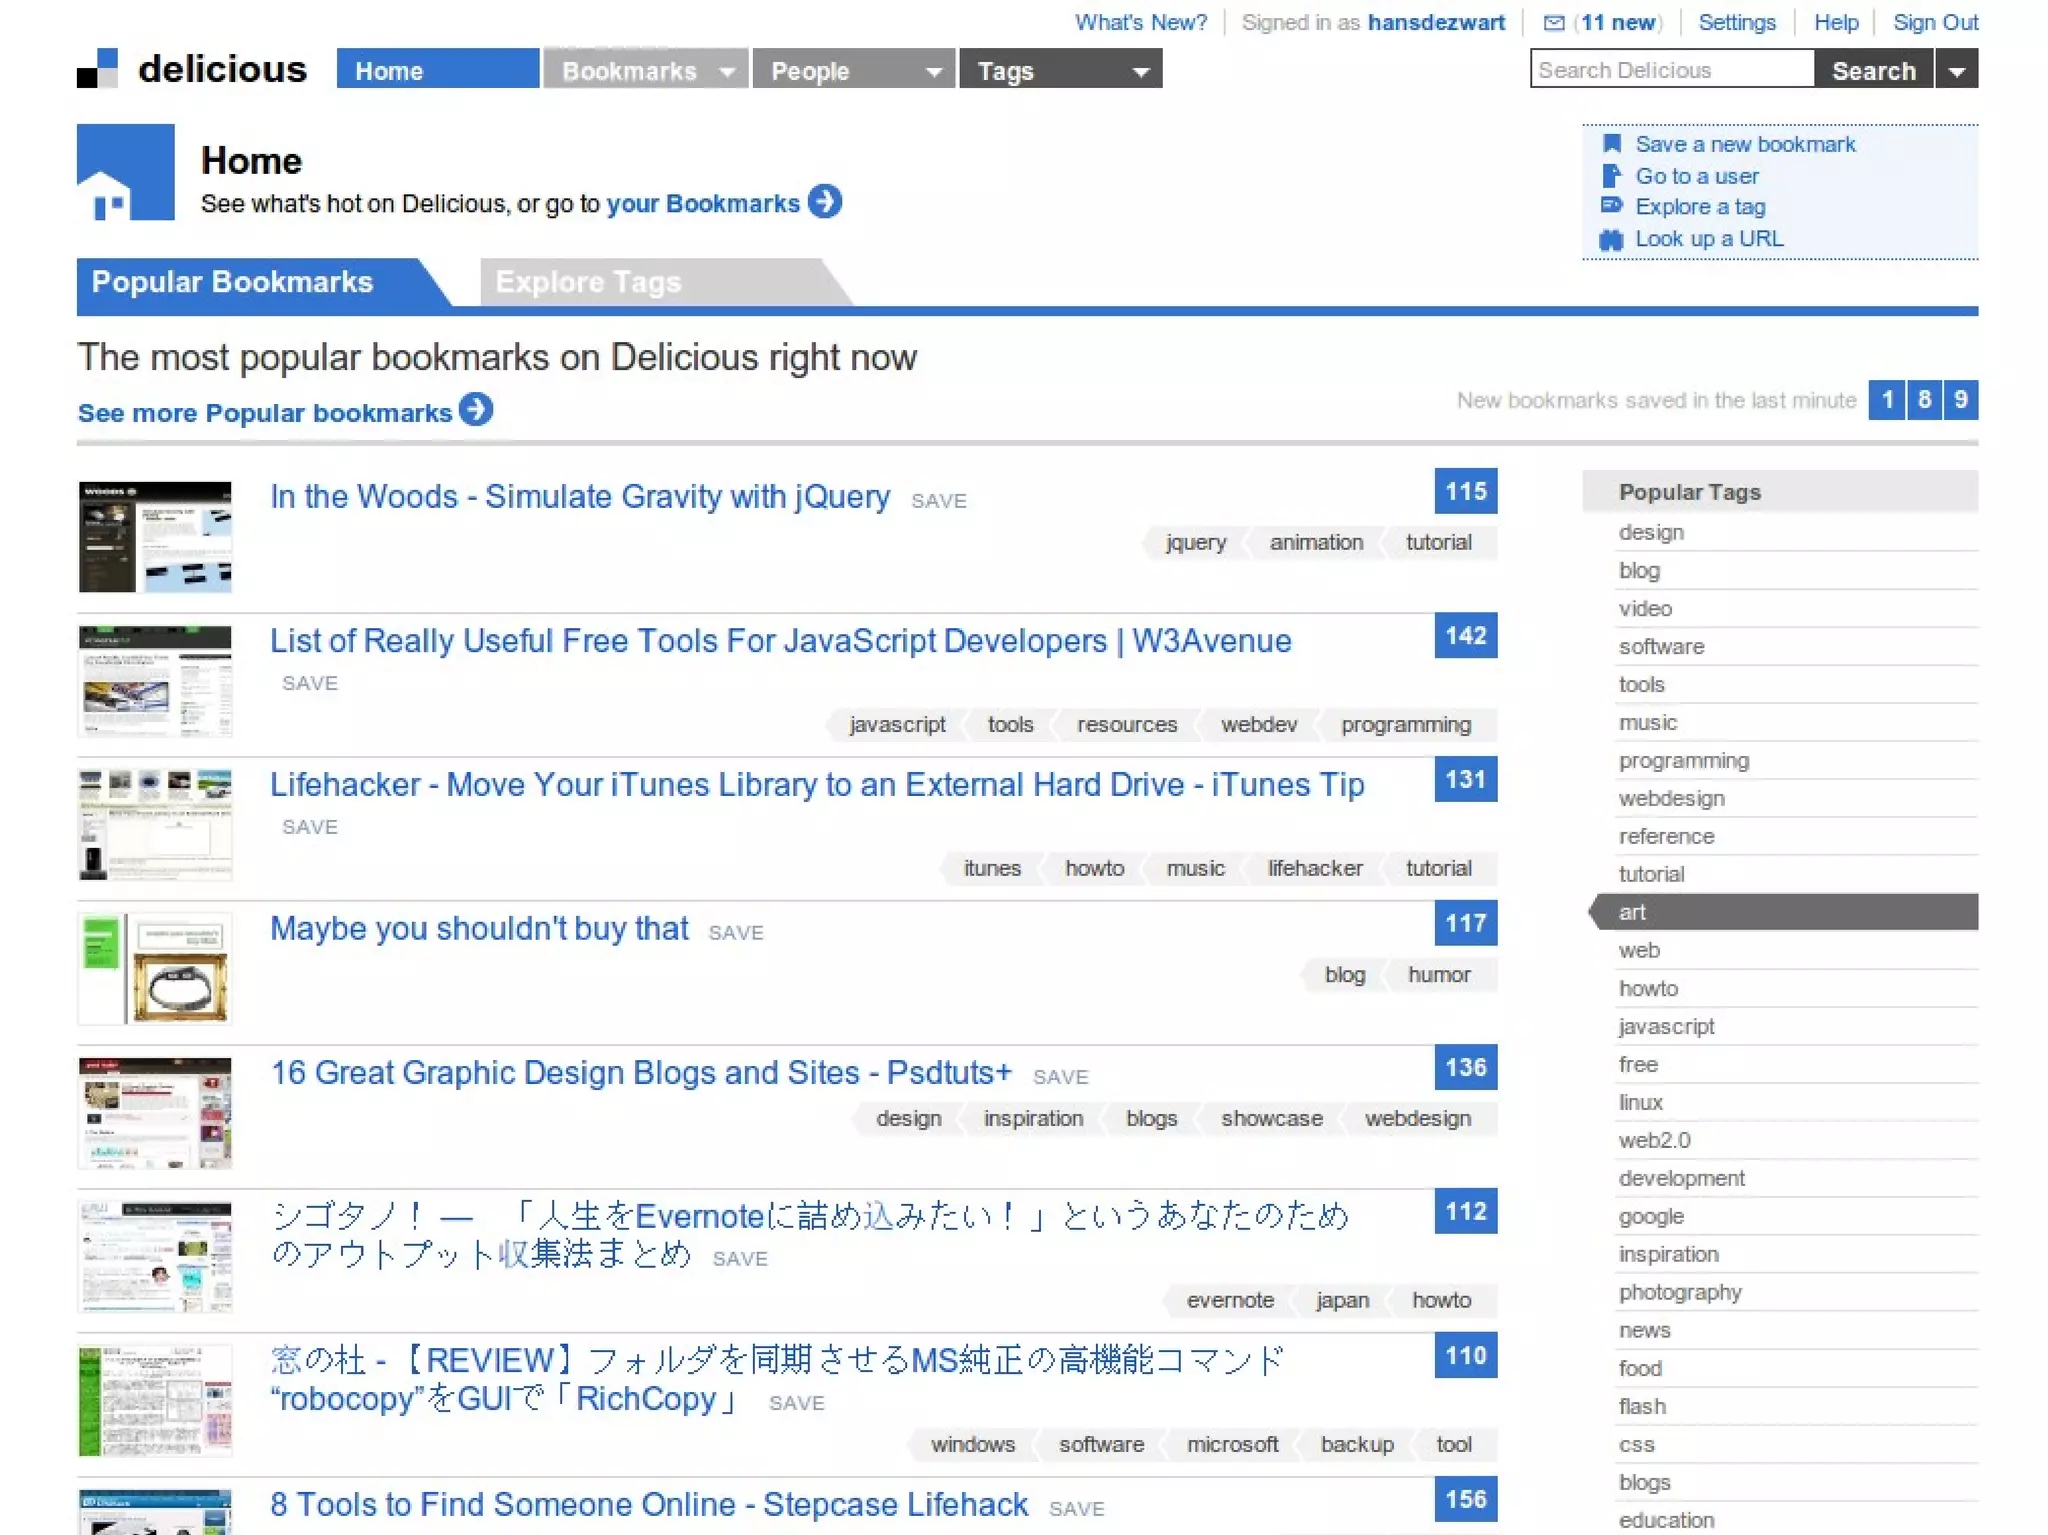Click the 115 save count badge
This screenshot has width=2048, height=1535.
tap(1465, 491)
